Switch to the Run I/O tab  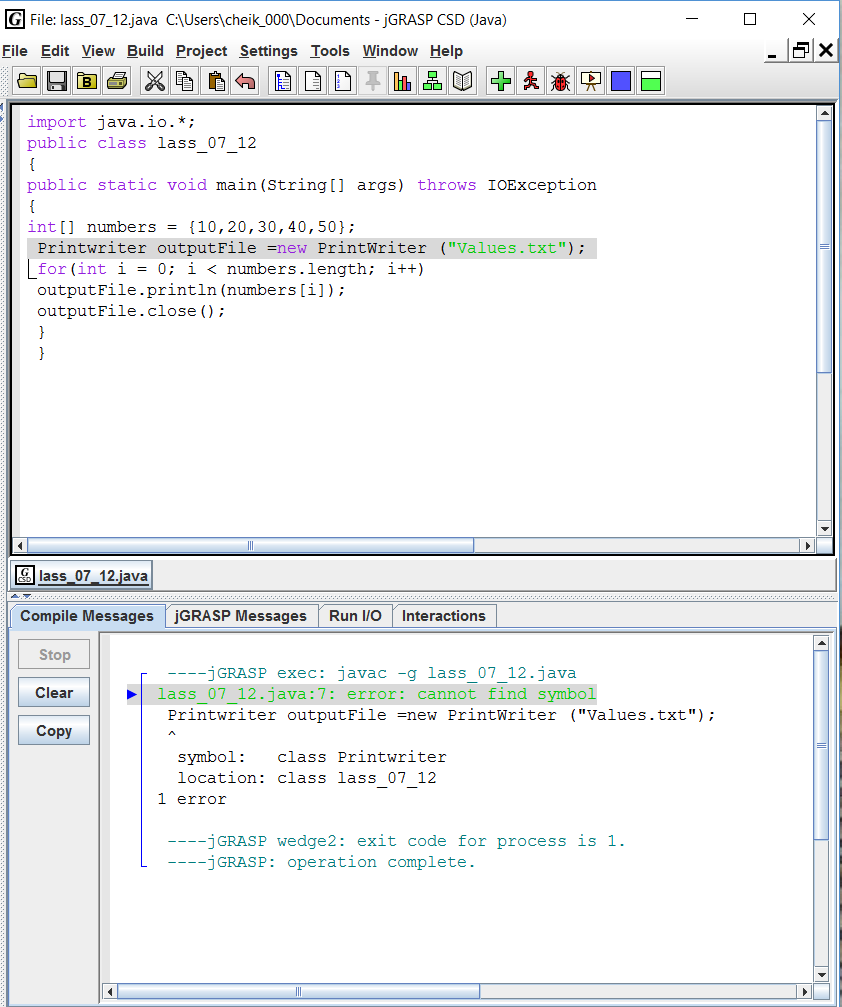click(355, 616)
